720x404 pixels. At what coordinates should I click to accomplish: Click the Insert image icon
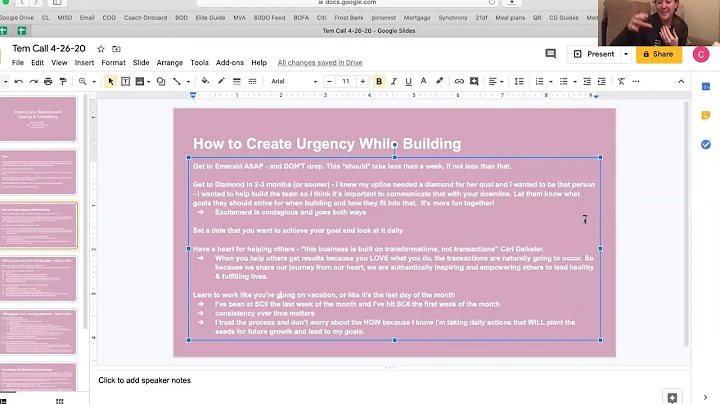(140, 81)
